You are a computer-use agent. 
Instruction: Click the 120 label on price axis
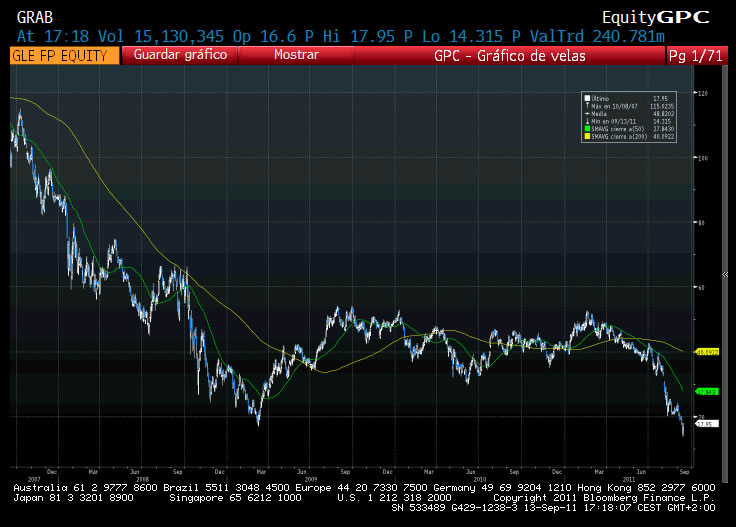pyautogui.click(x=703, y=93)
